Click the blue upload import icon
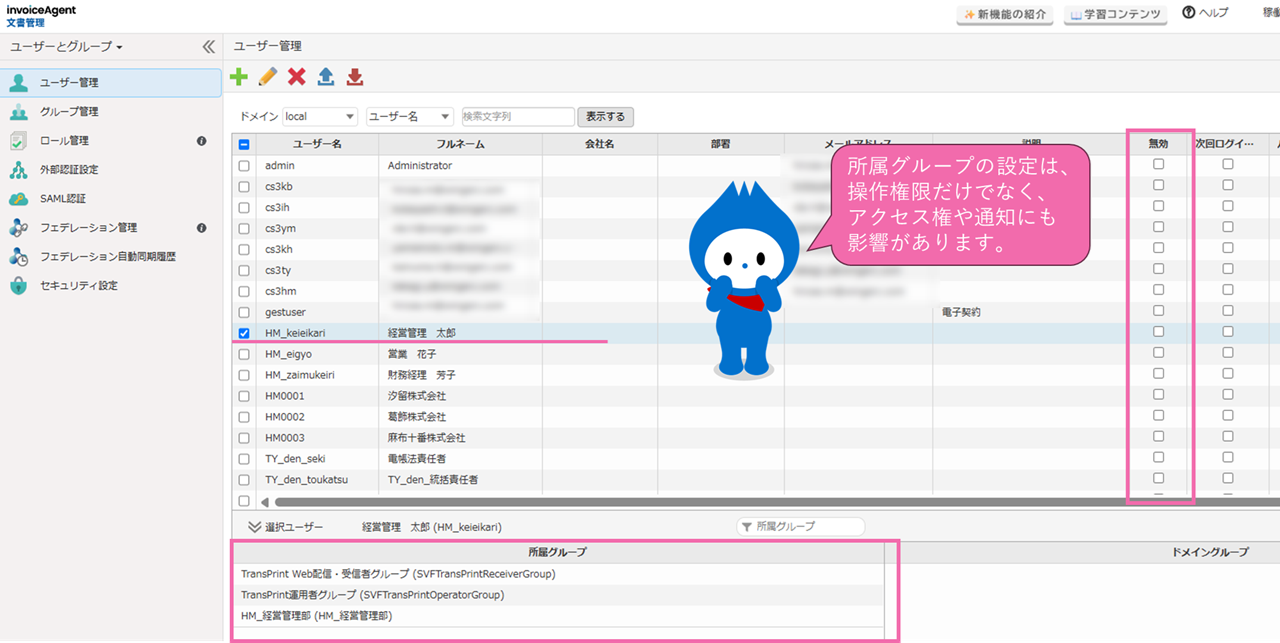The image size is (1280, 643). pos(326,77)
